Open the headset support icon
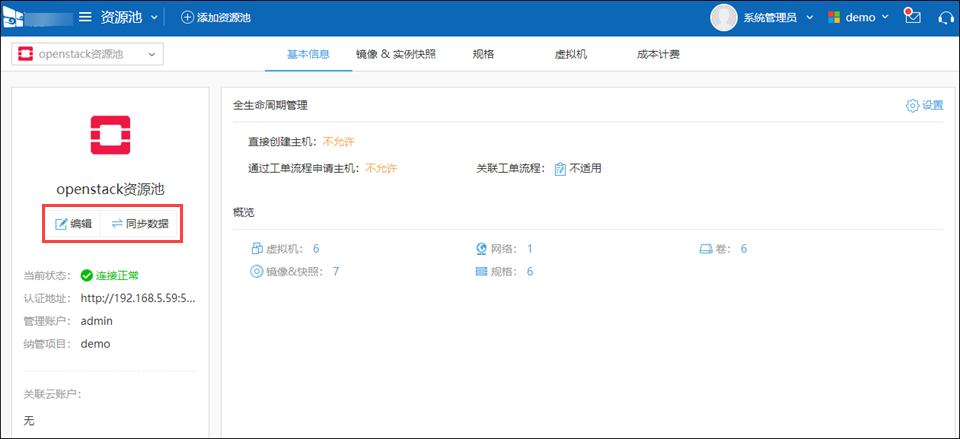This screenshot has height=439, width=960. [946, 17]
